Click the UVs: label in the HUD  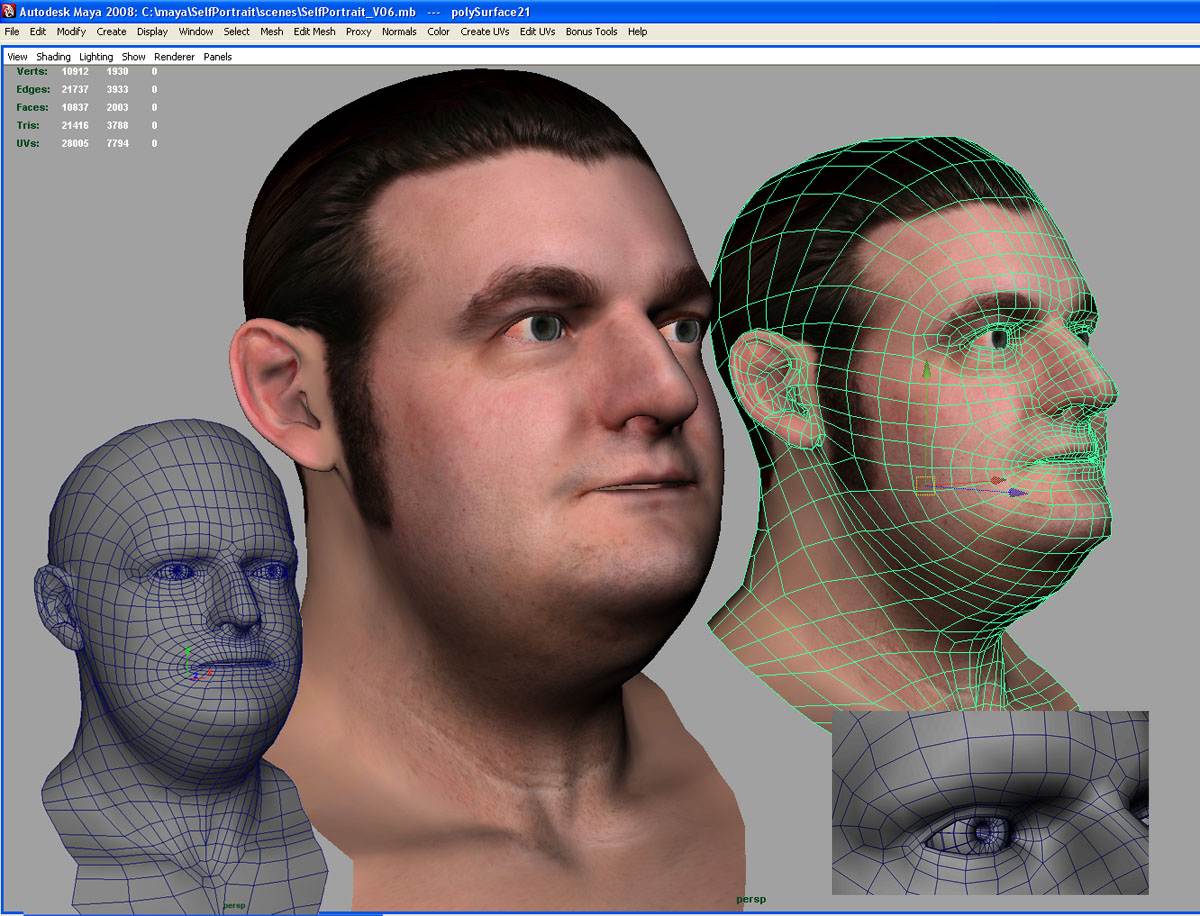[x=28, y=144]
